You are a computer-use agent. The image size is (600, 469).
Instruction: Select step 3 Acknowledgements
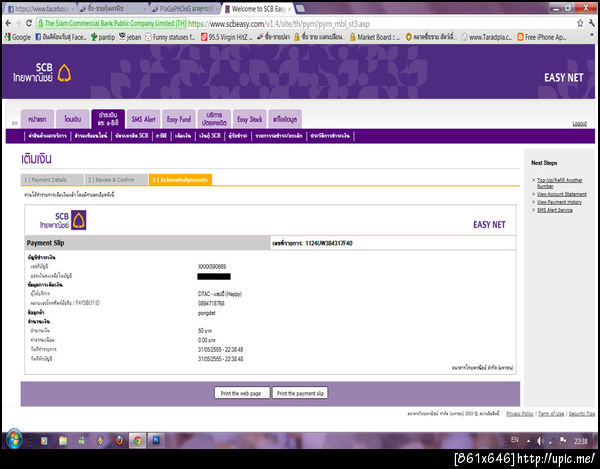coord(180,179)
